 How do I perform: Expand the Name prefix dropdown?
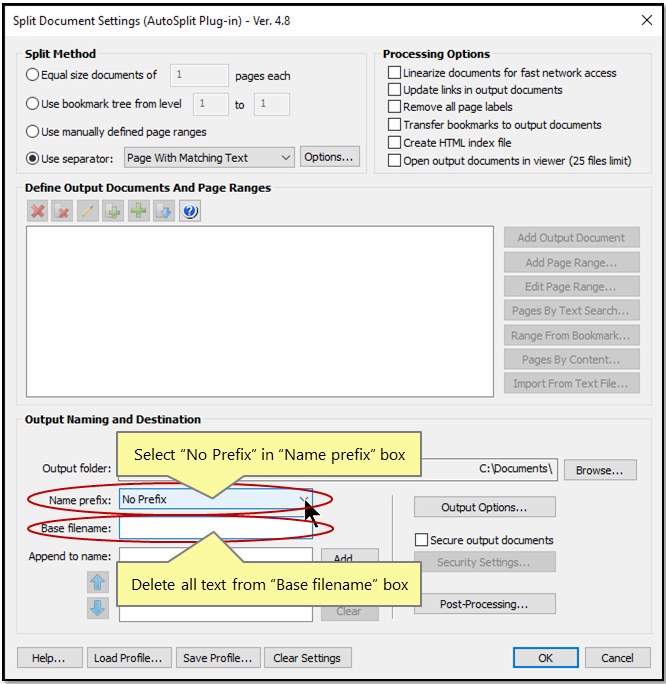(x=304, y=499)
